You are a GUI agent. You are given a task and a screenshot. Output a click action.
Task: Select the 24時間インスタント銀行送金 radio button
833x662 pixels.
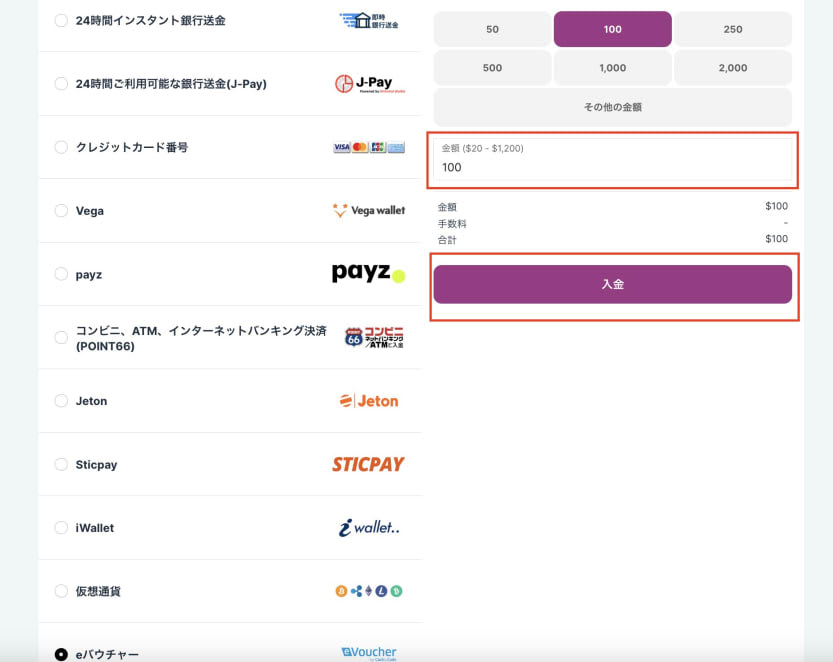coord(61,21)
